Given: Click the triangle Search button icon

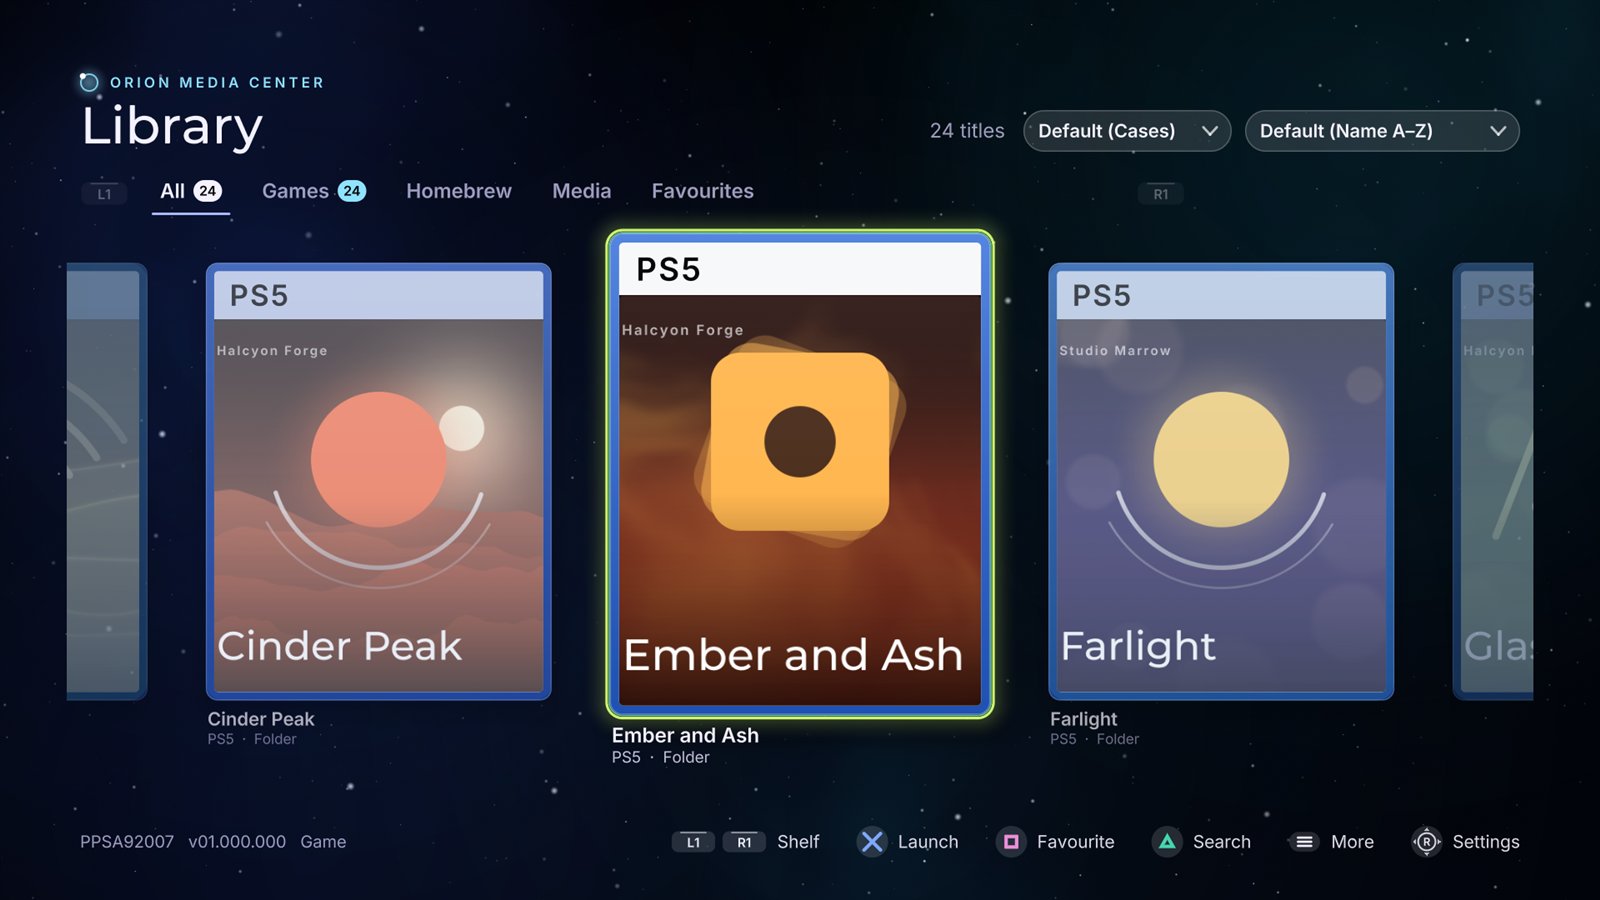Looking at the screenshot, I should [1167, 842].
